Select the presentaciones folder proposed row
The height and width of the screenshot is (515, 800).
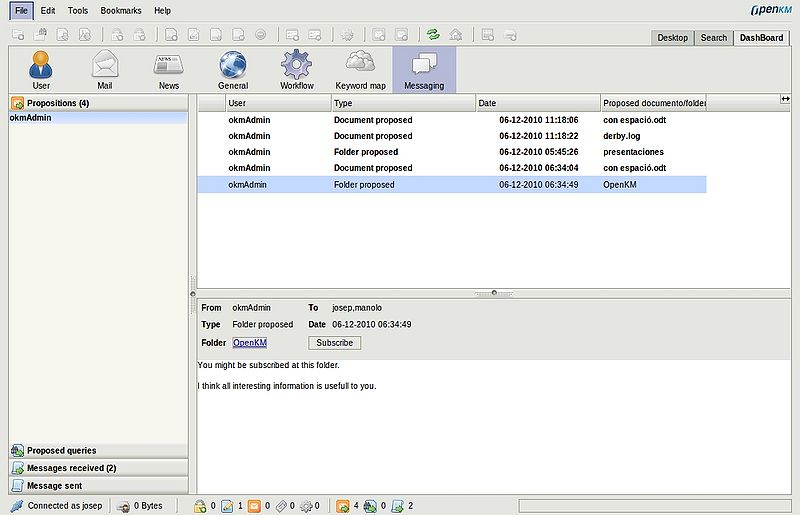(x=452, y=152)
